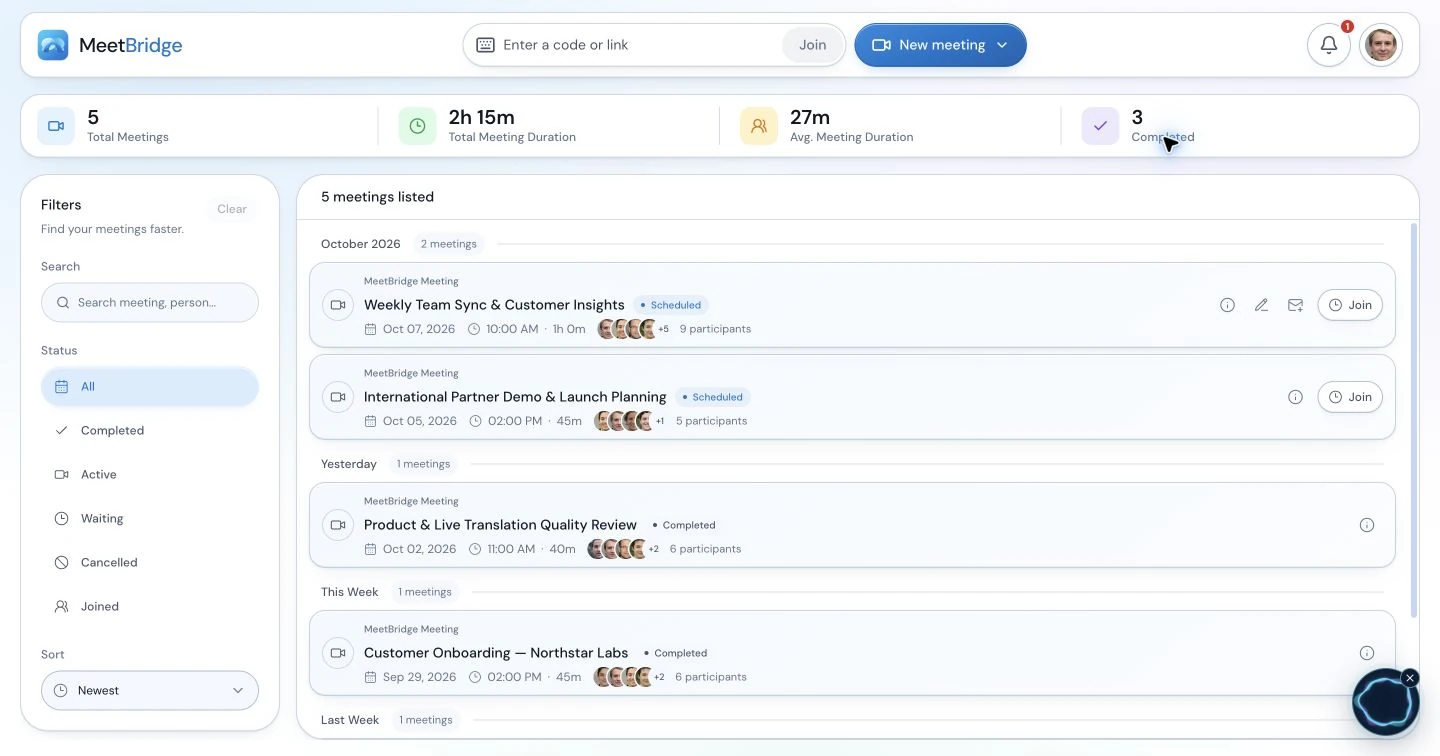Click the keyboard icon in code field

click(485, 45)
